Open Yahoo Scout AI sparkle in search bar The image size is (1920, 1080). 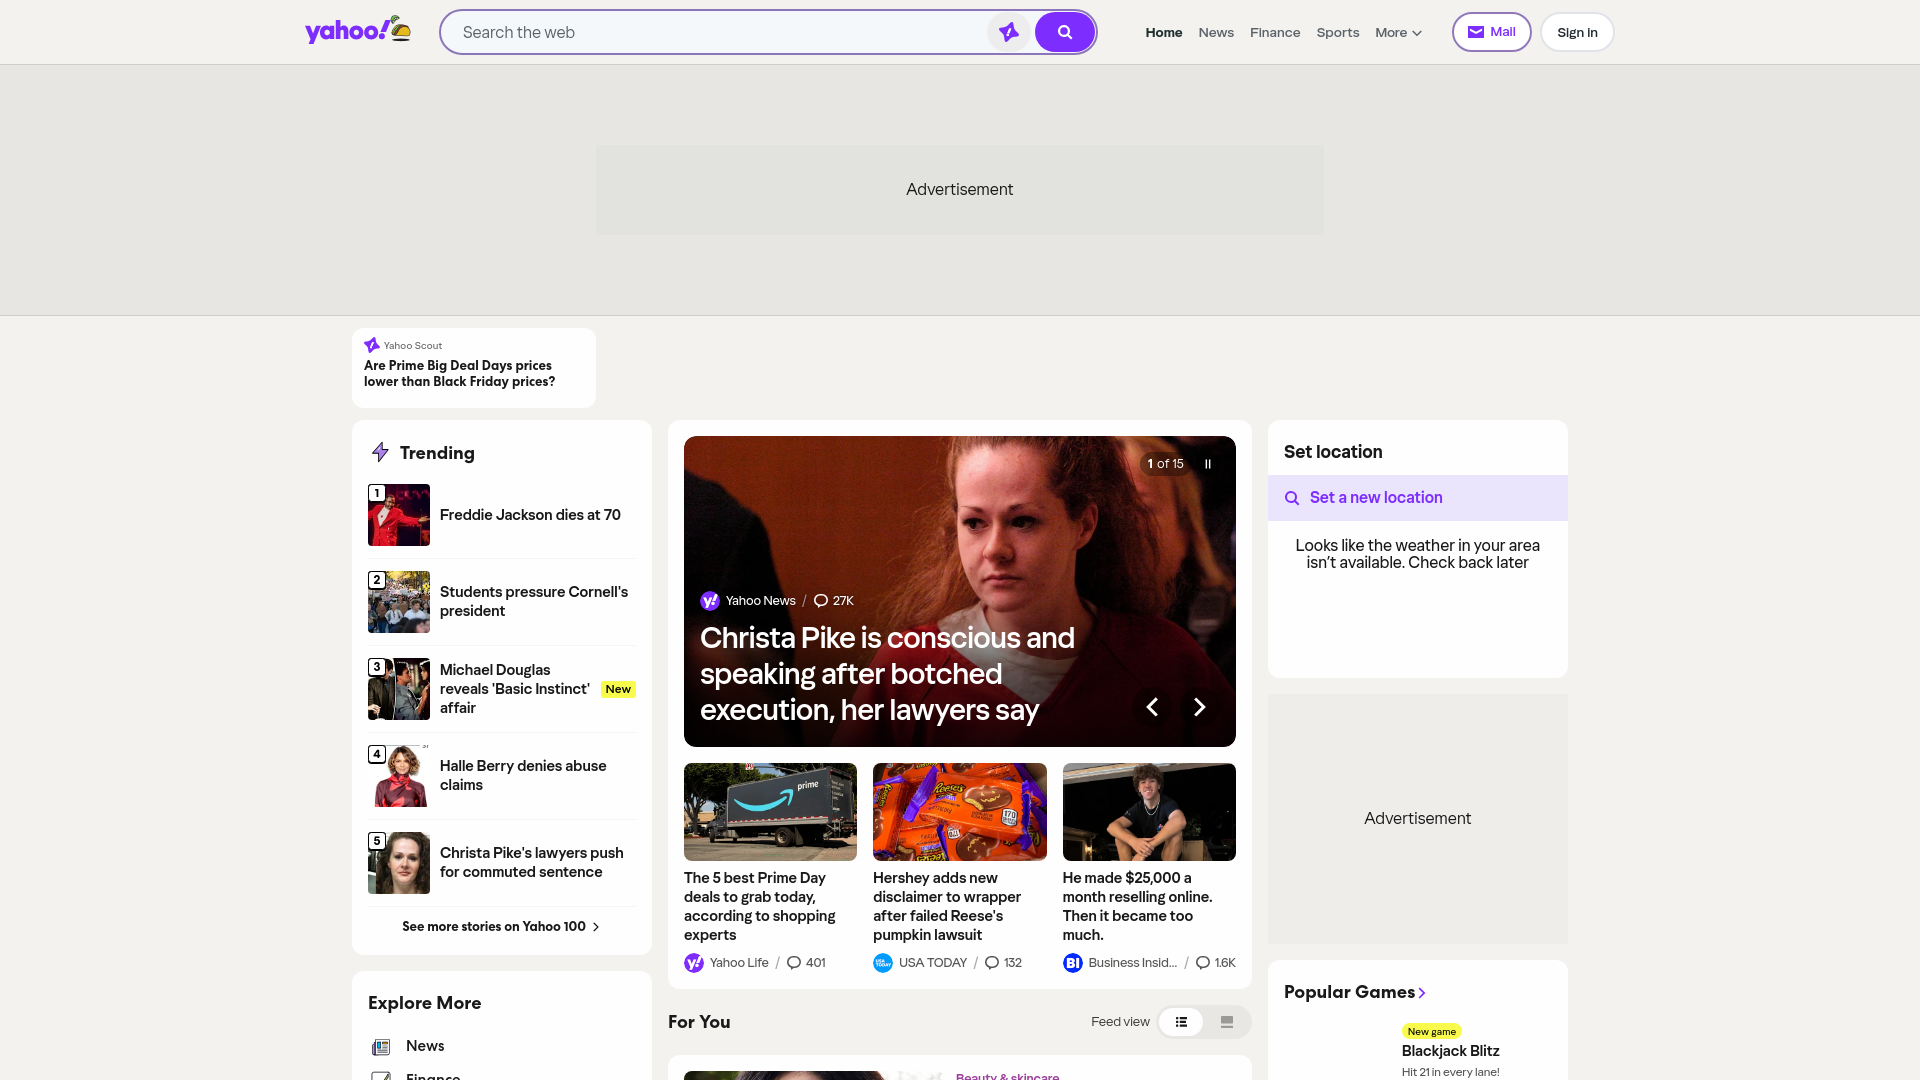coord(1008,32)
